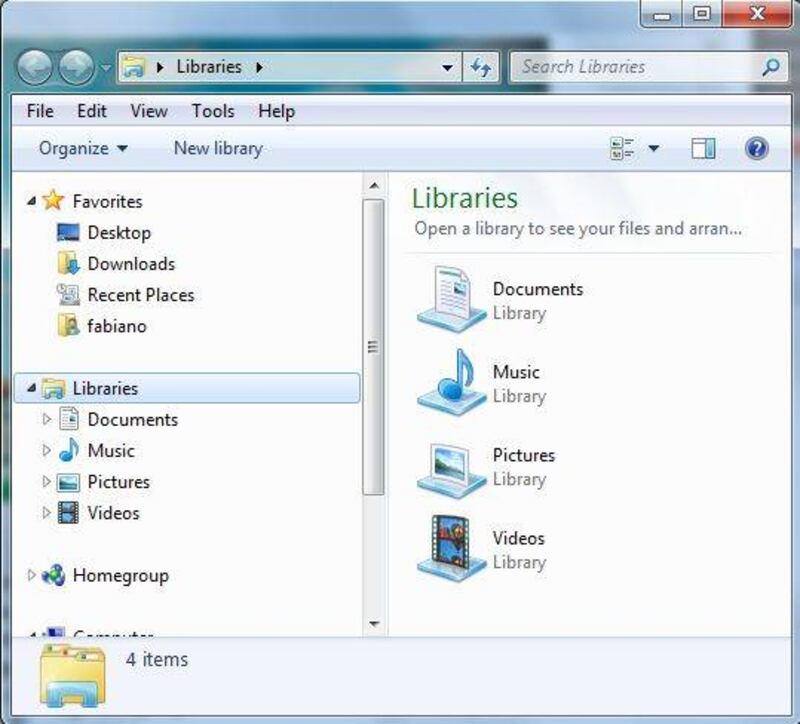This screenshot has width=800, height=724.
Task: Click the navigation pane scroll down arrow
Action: [373, 625]
